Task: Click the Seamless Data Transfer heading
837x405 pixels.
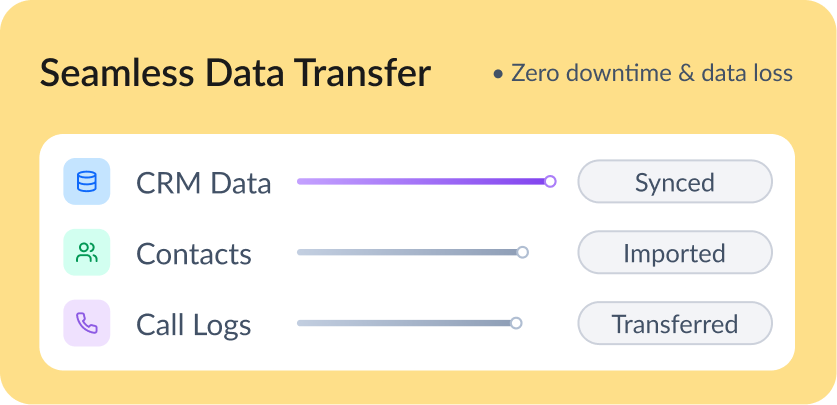Action: click(x=236, y=75)
